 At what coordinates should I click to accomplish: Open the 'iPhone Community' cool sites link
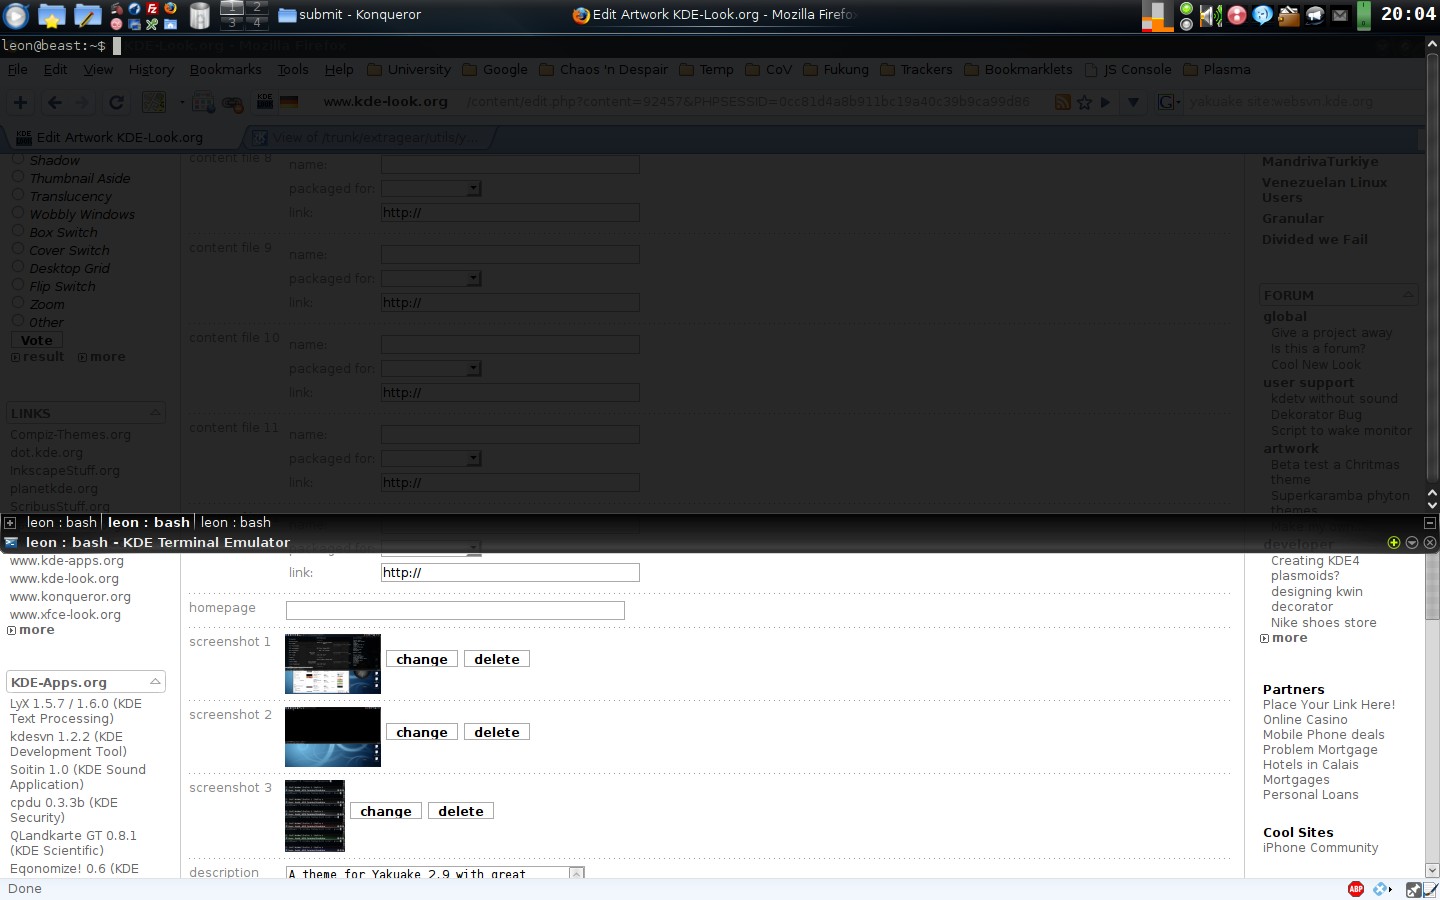coord(1320,848)
